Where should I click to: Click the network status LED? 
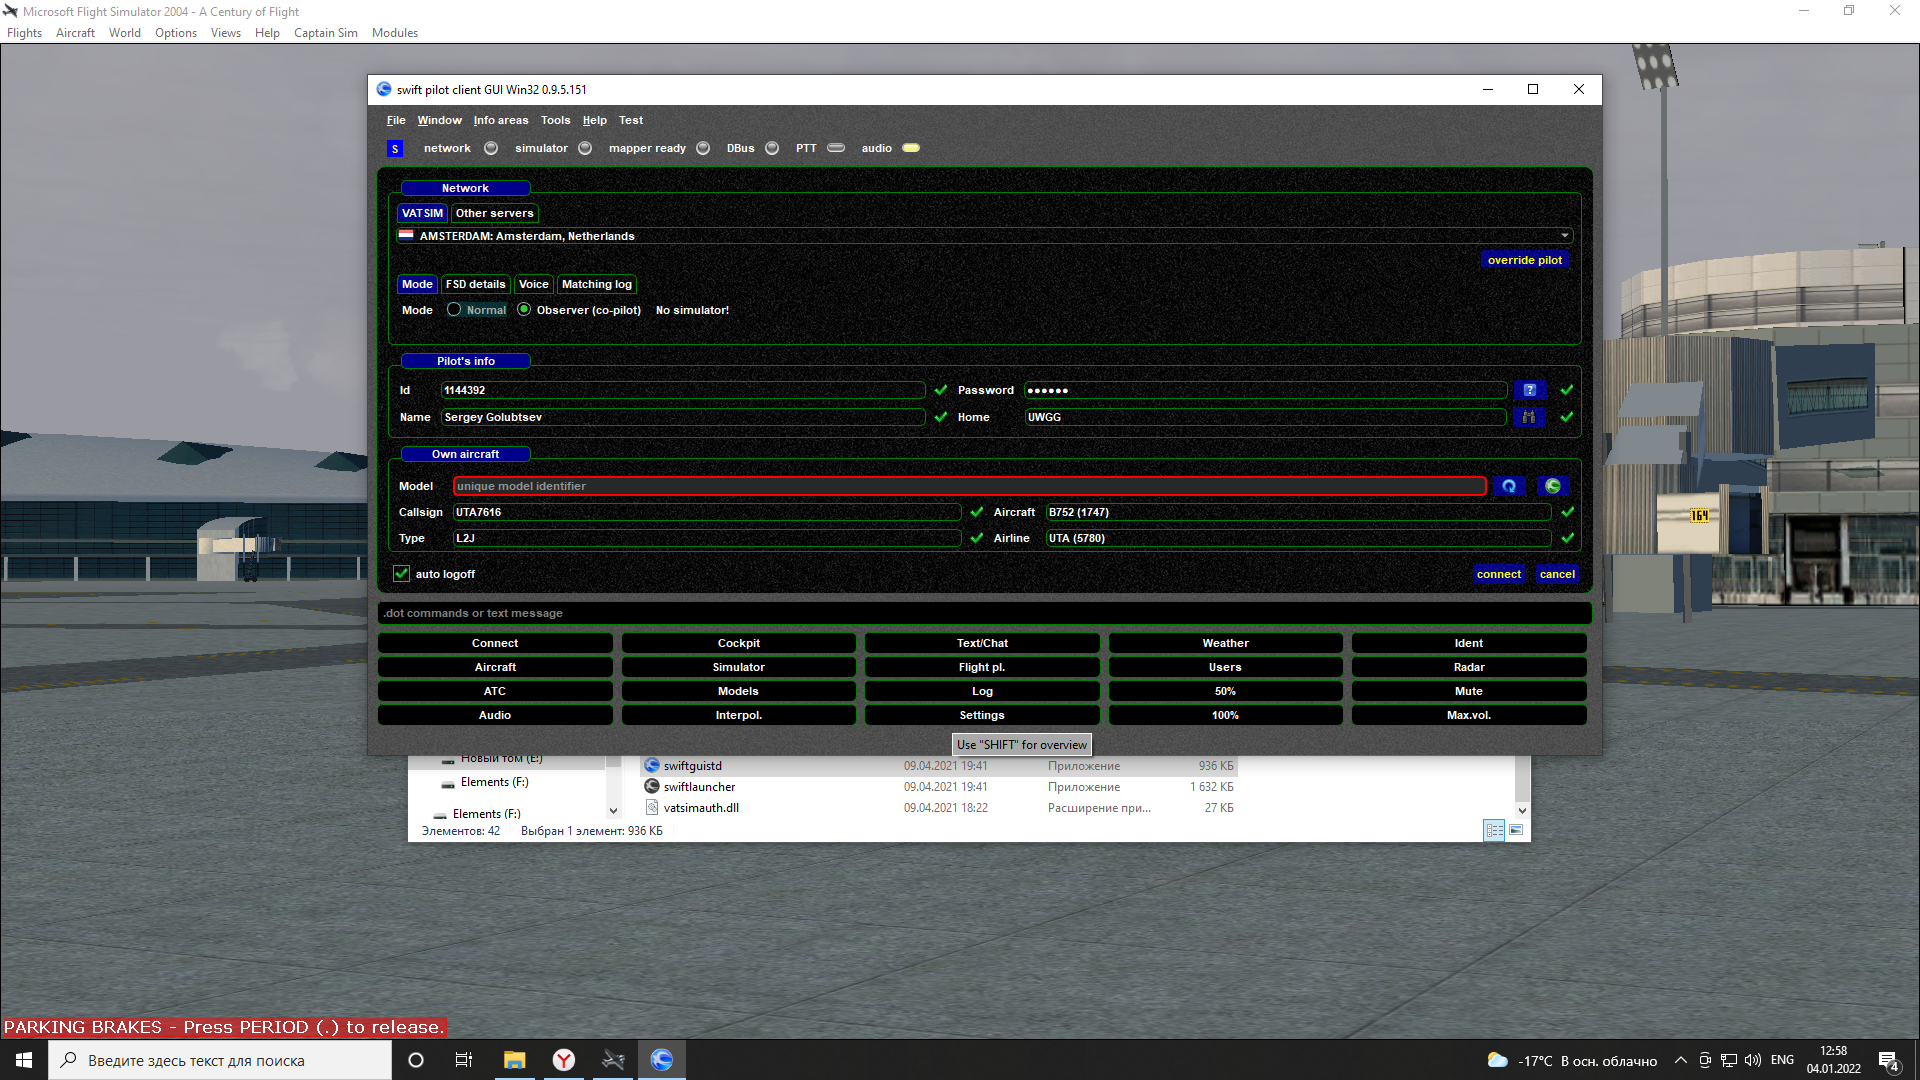tap(491, 148)
